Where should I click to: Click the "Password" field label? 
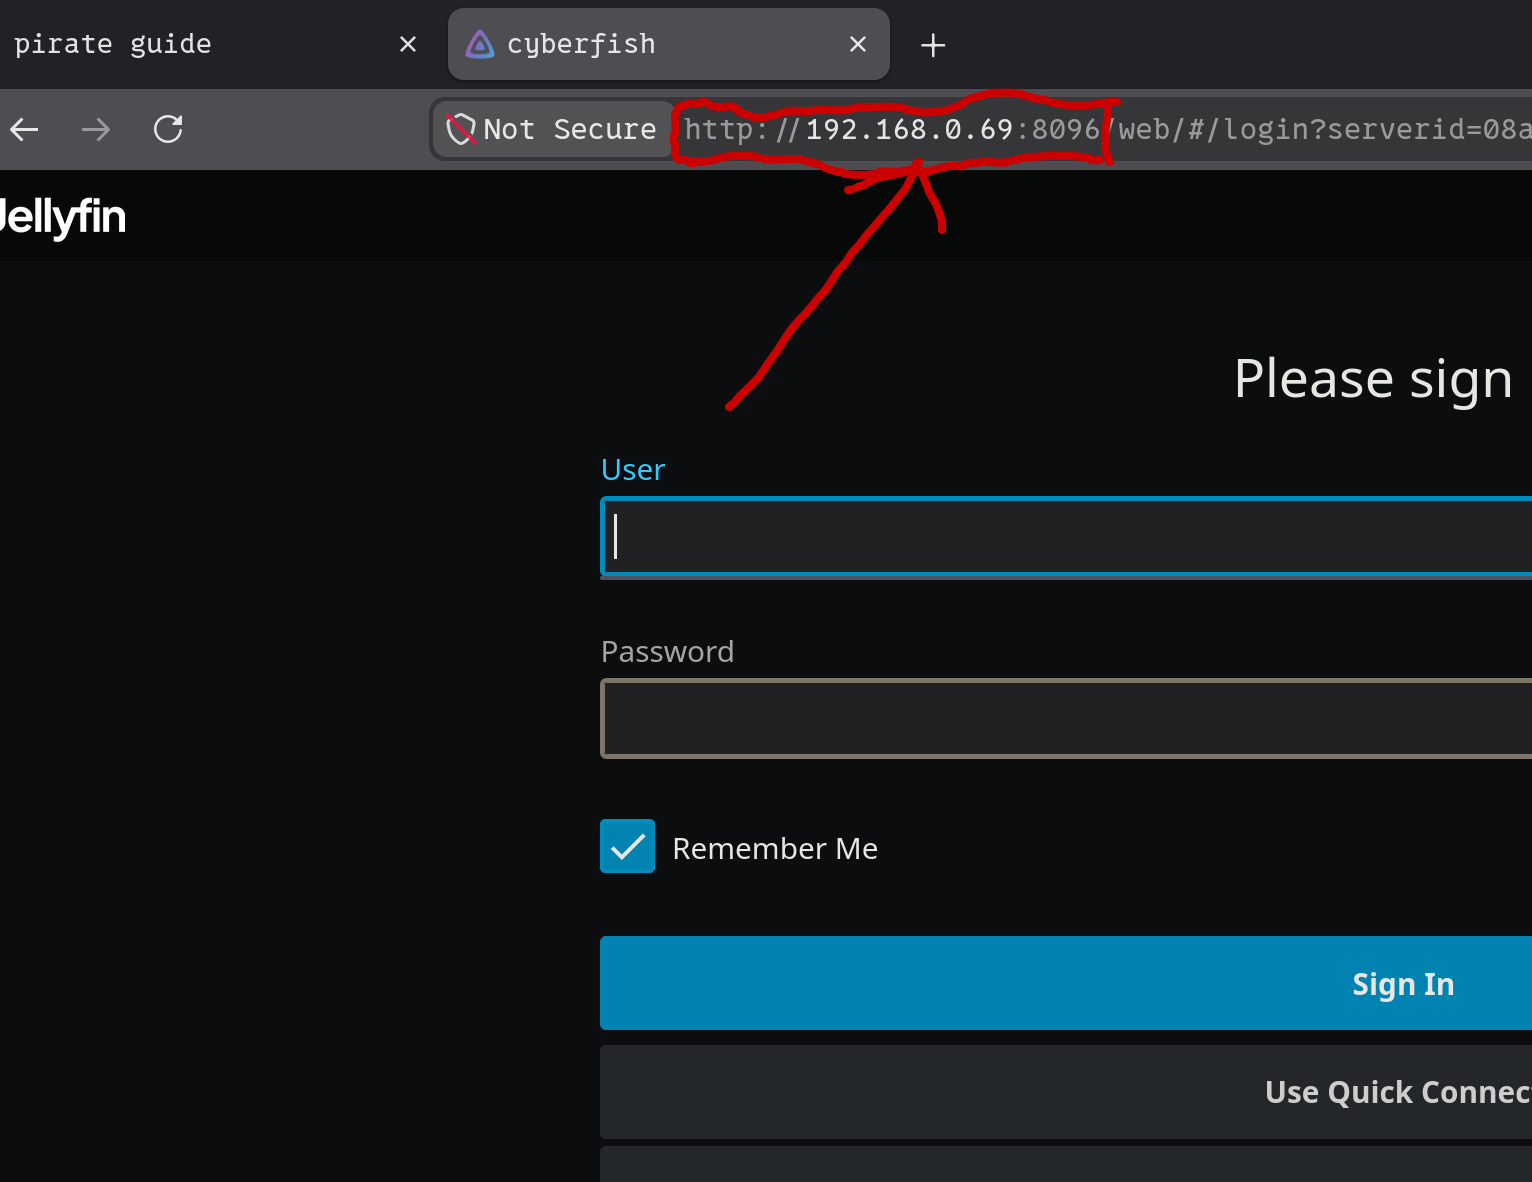point(667,651)
